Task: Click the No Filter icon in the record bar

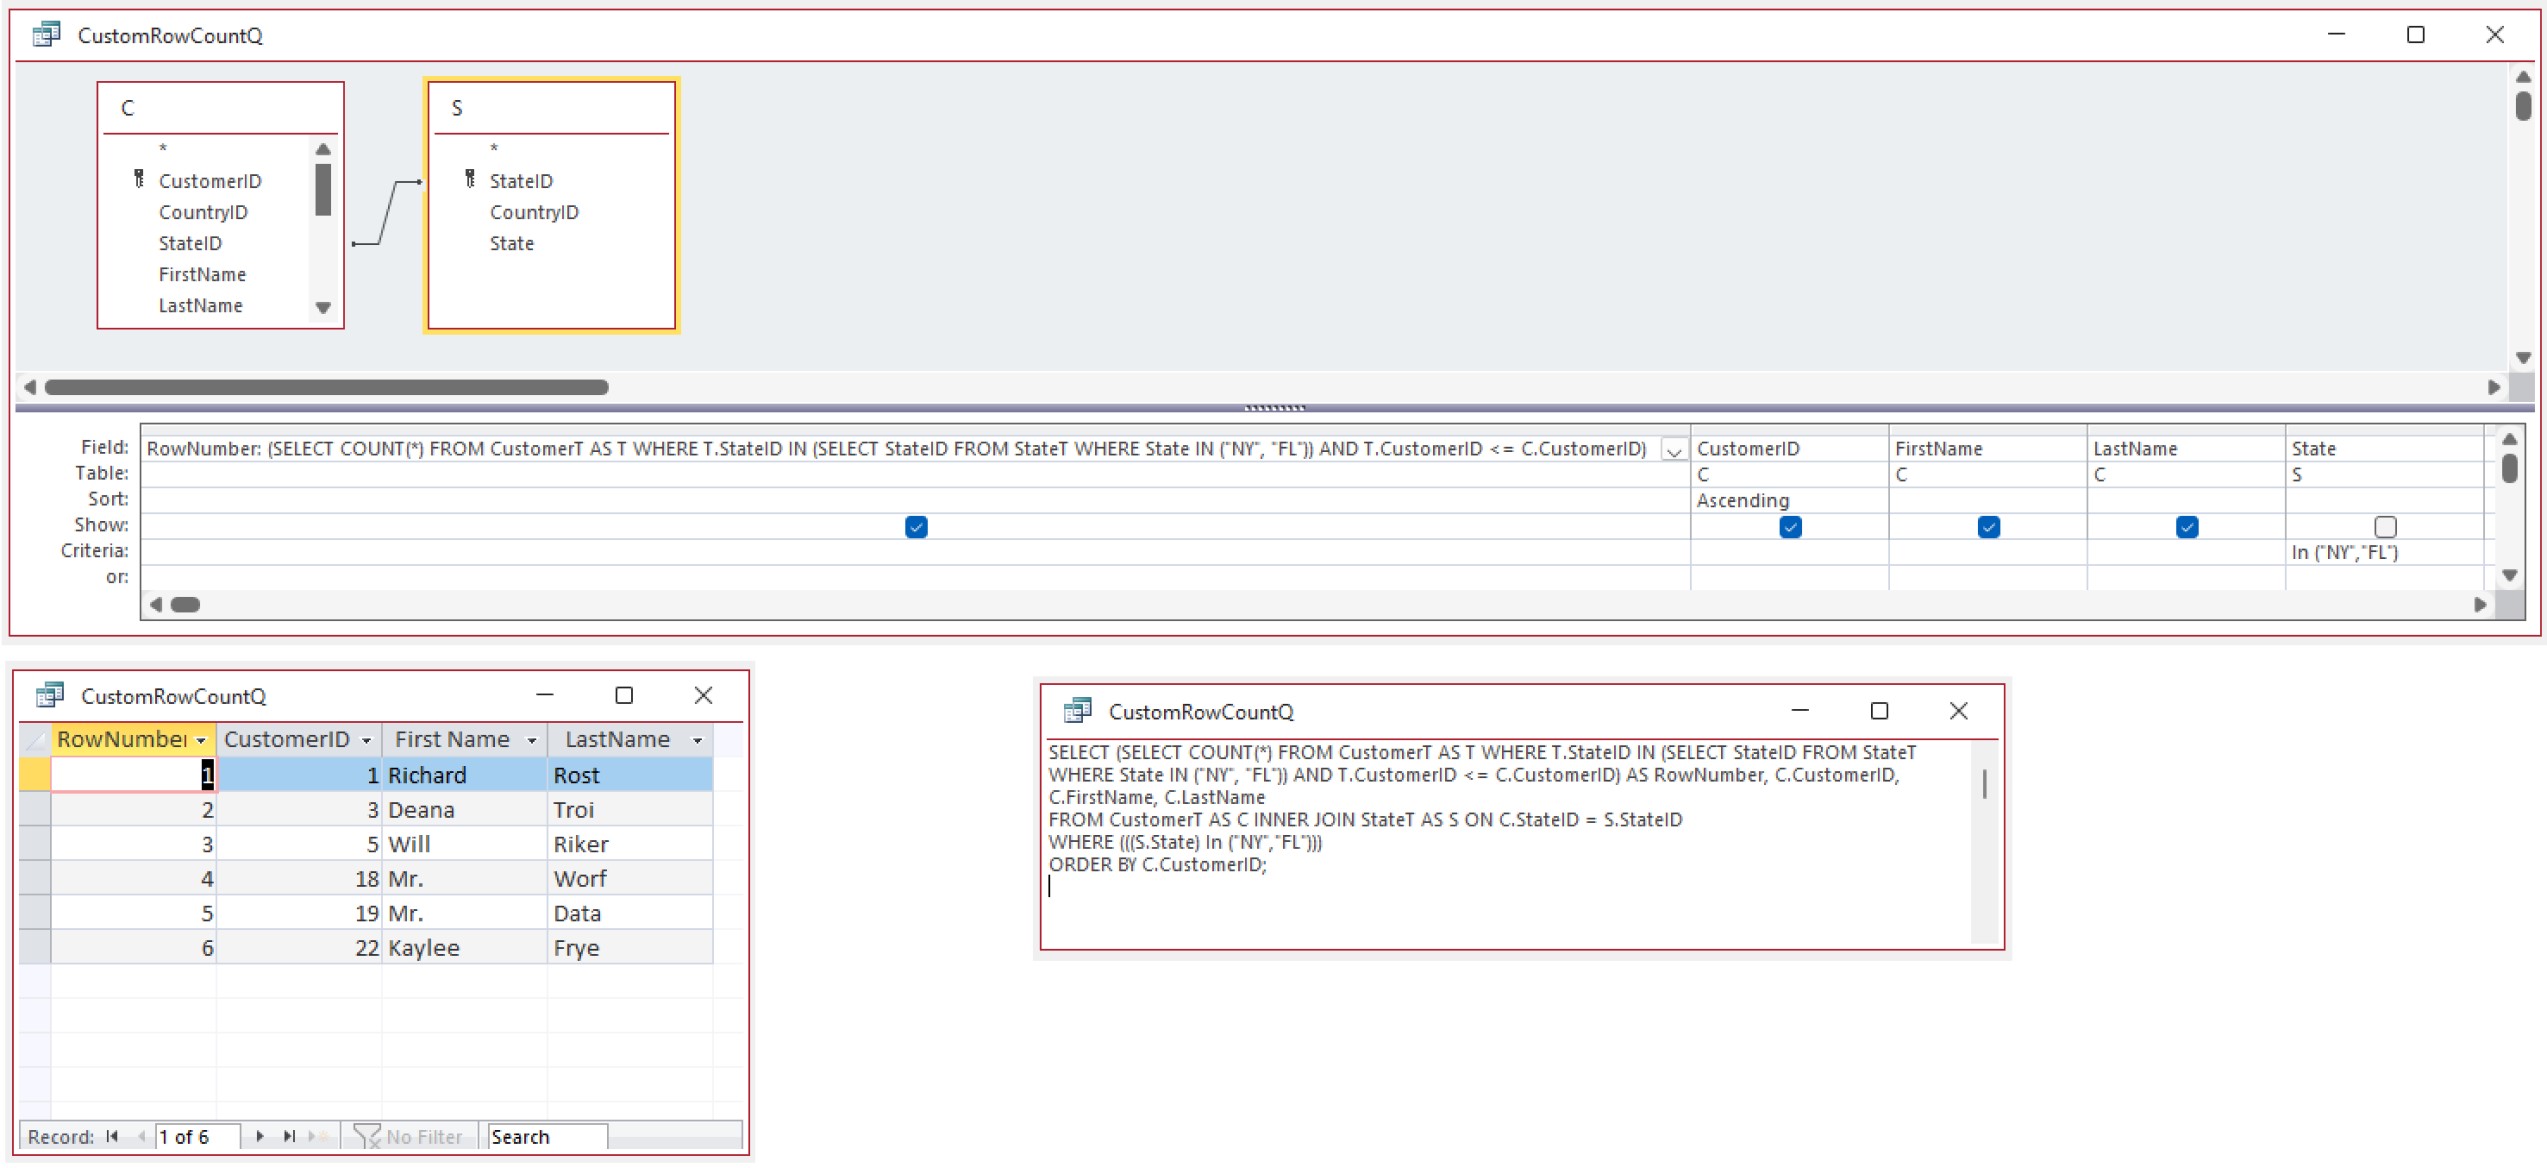Action: pos(368,1136)
